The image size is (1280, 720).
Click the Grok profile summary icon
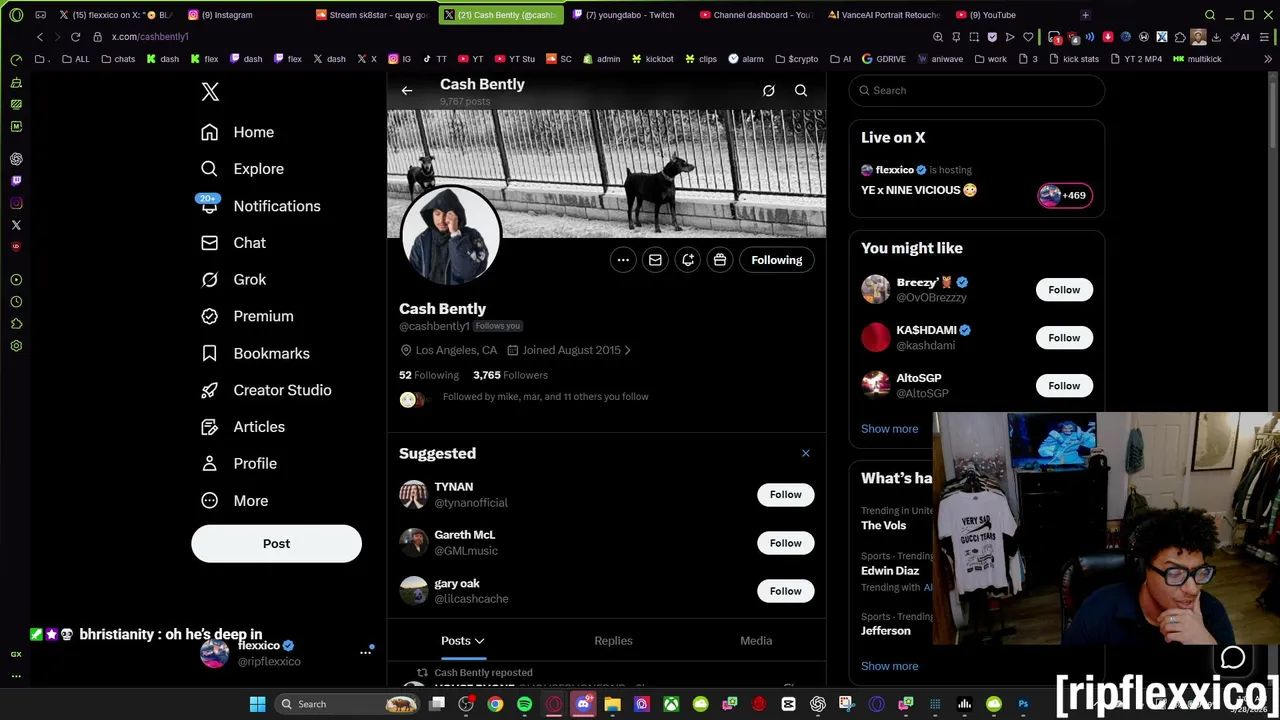769,91
